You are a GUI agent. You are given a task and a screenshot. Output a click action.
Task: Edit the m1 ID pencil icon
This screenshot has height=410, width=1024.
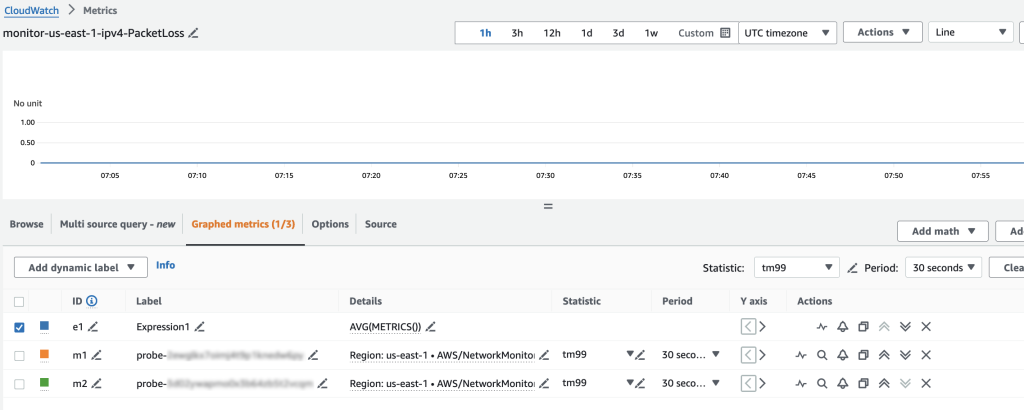[97, 355]
